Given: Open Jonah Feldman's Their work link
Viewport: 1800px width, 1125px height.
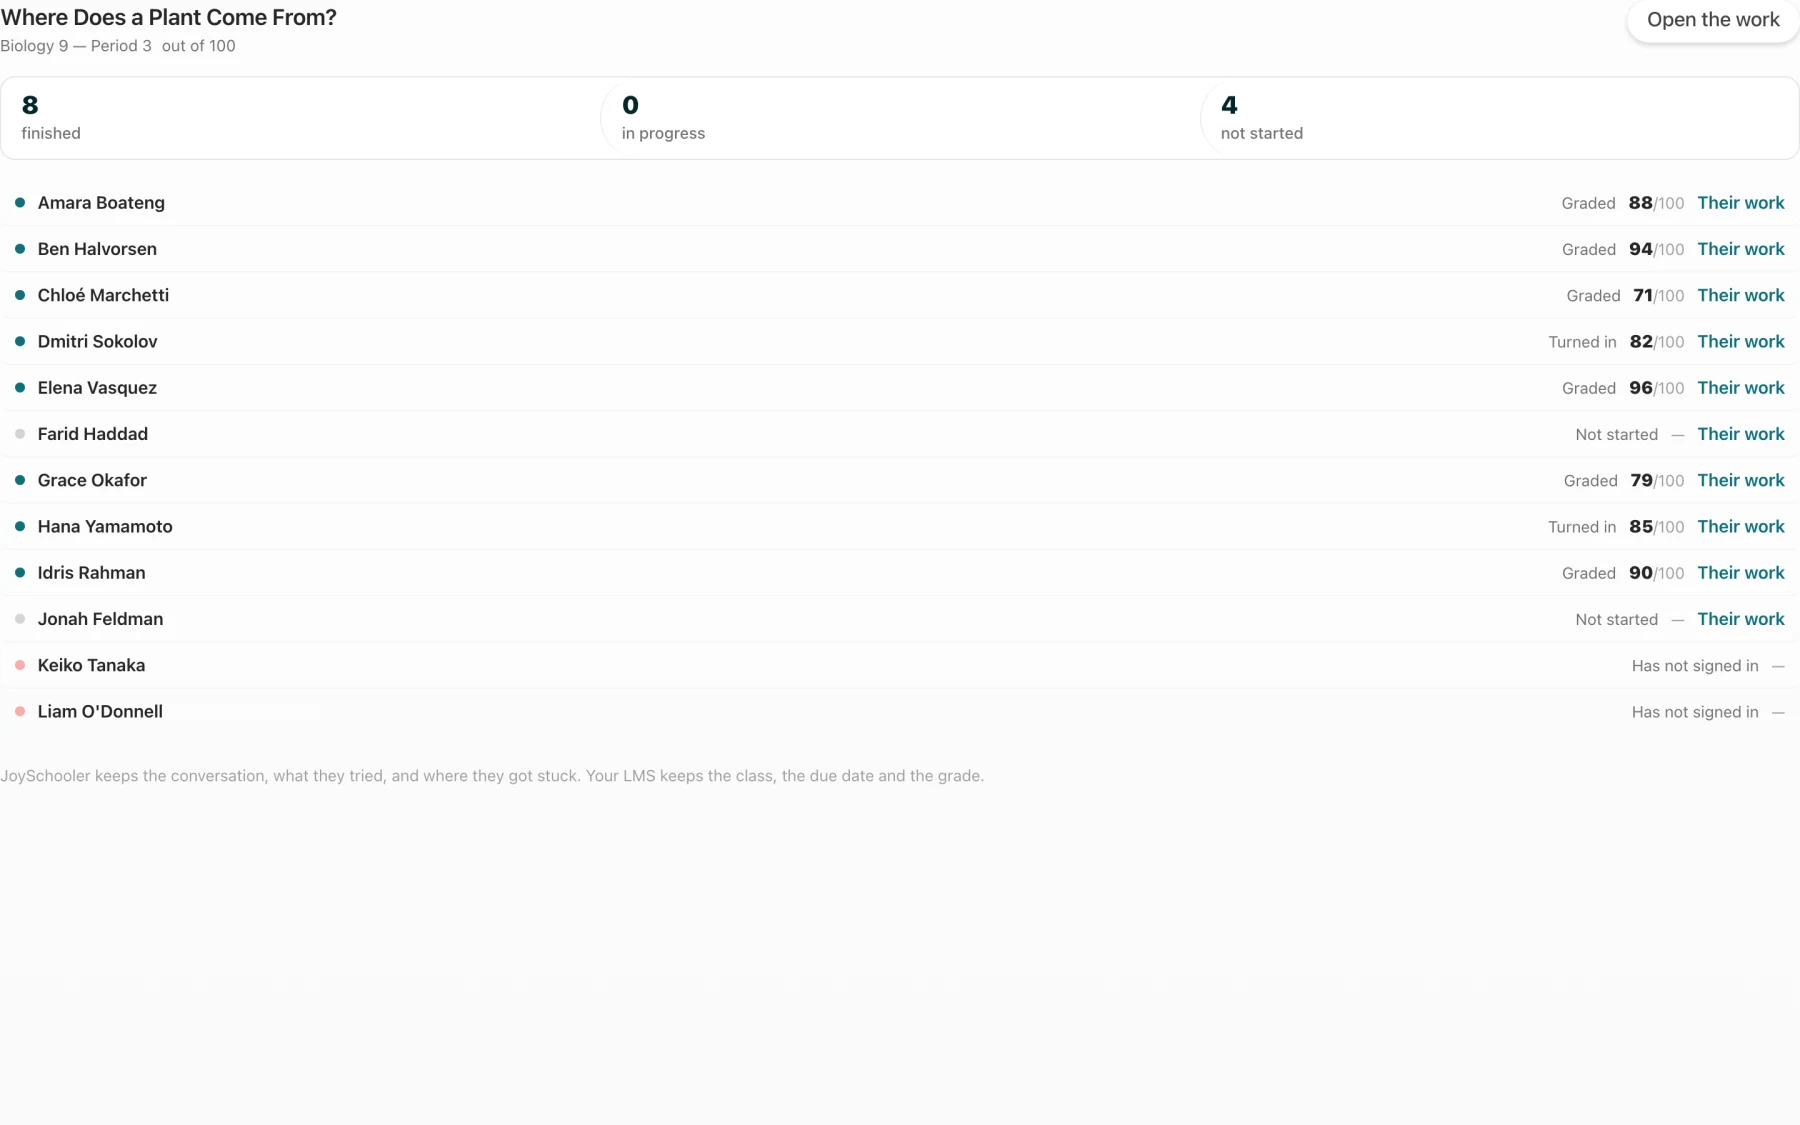Looking at the screenshot, I should click(1740, 619).
